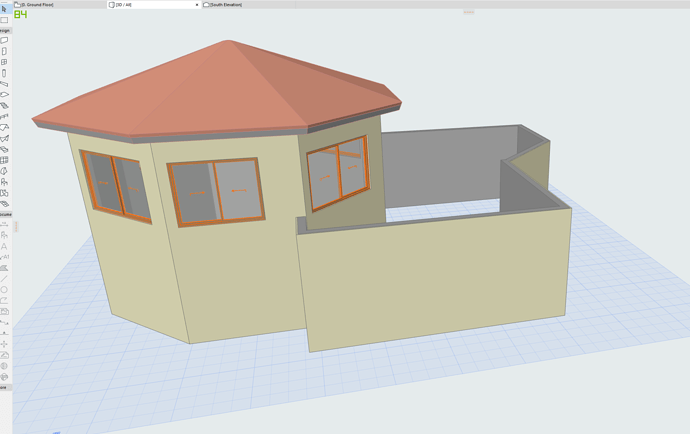Close the 3D / All tab

197,4
